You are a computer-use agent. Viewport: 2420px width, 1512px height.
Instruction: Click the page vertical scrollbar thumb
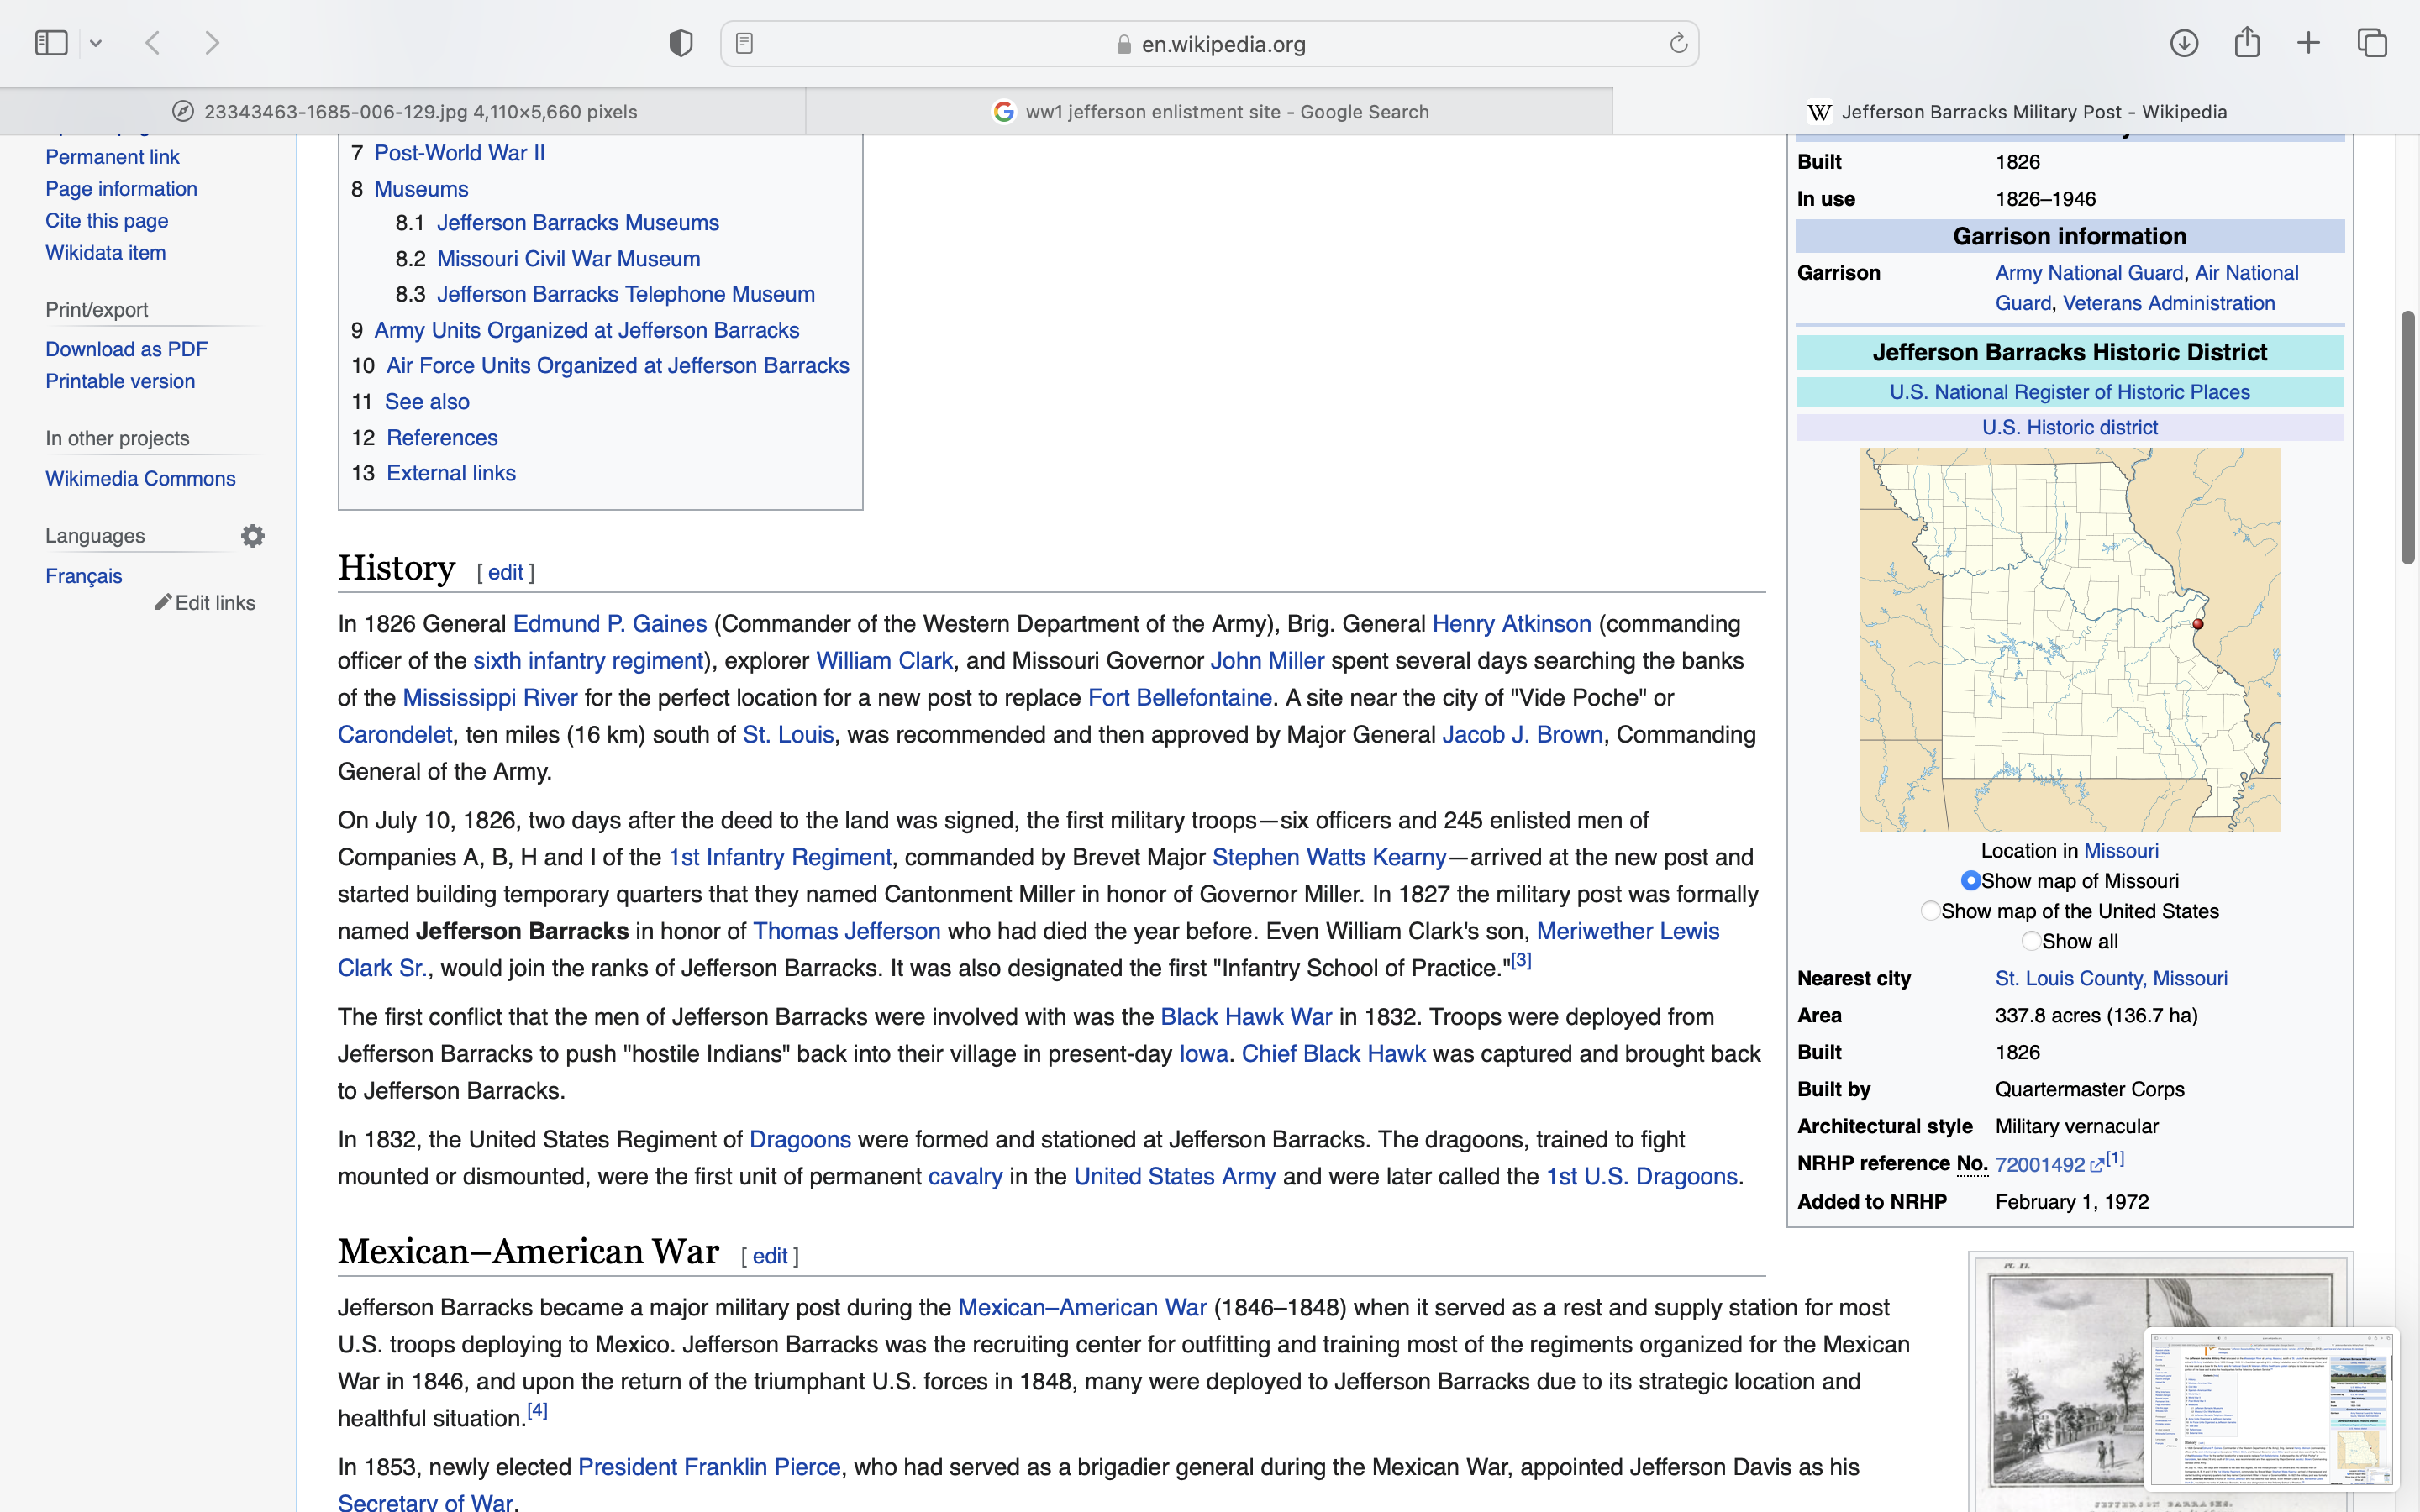2408,437
